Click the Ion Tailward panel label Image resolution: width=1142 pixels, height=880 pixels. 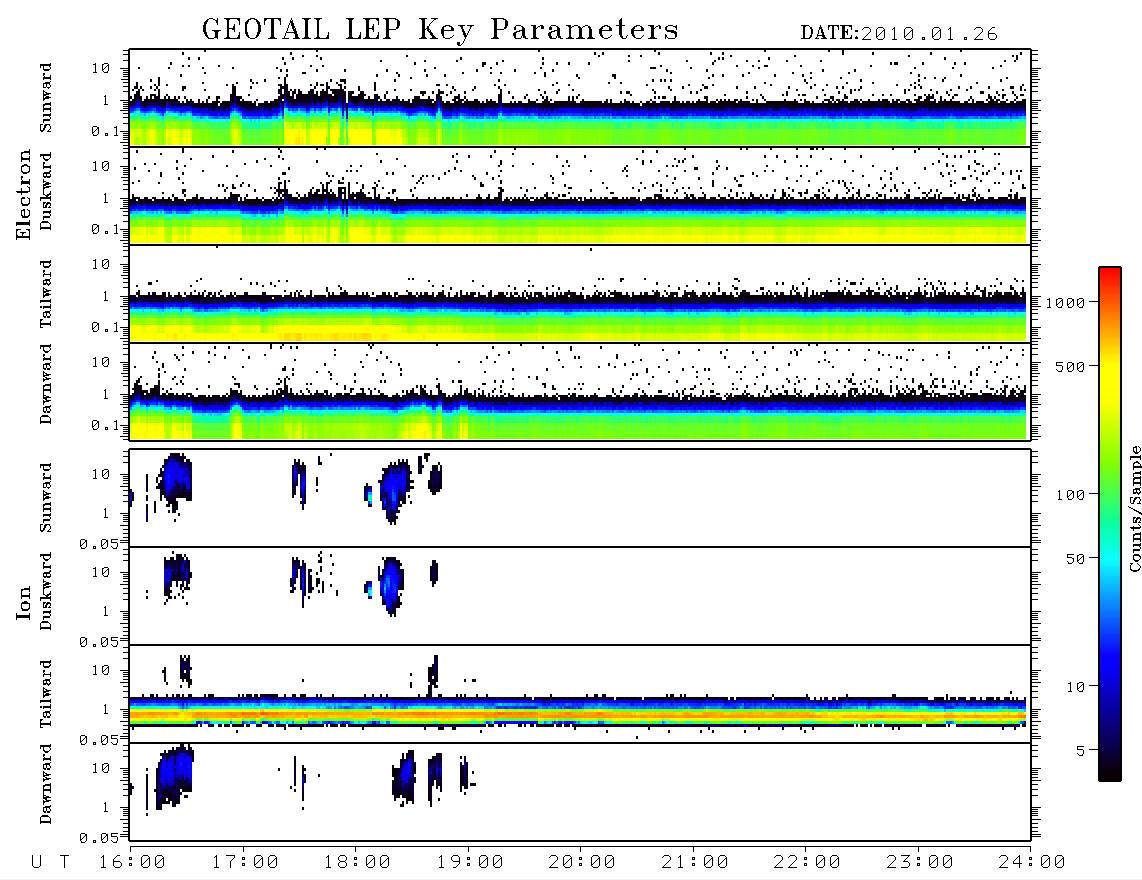46,694
